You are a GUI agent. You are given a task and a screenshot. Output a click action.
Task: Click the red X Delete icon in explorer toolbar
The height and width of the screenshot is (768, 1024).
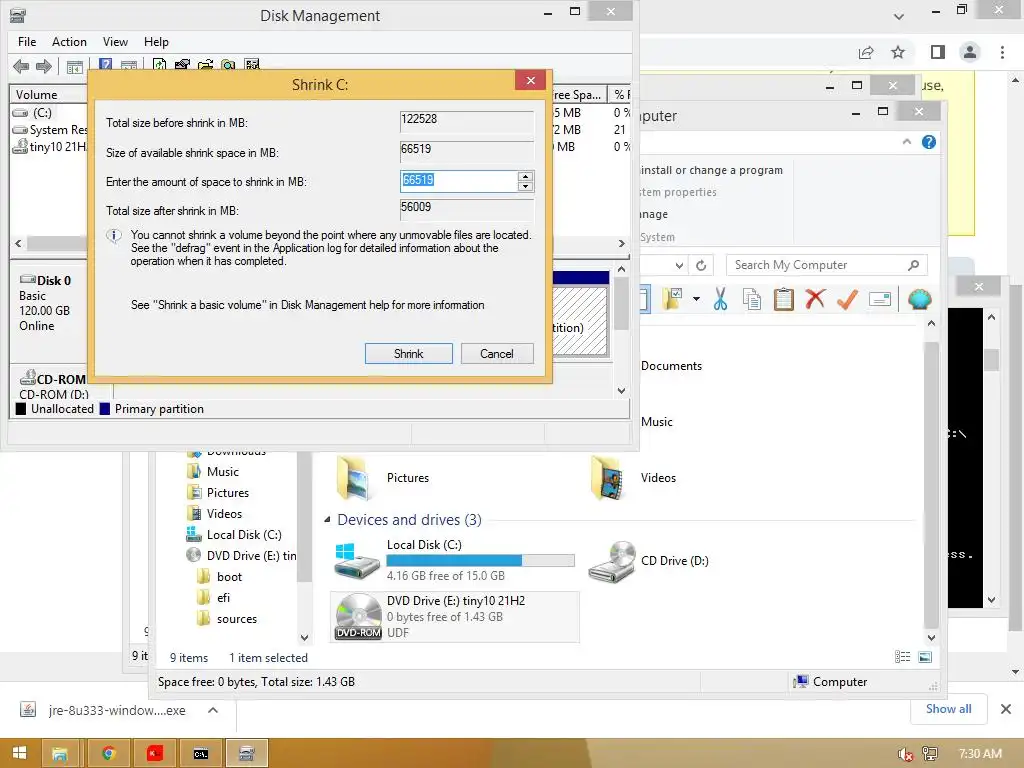(815, 299)
